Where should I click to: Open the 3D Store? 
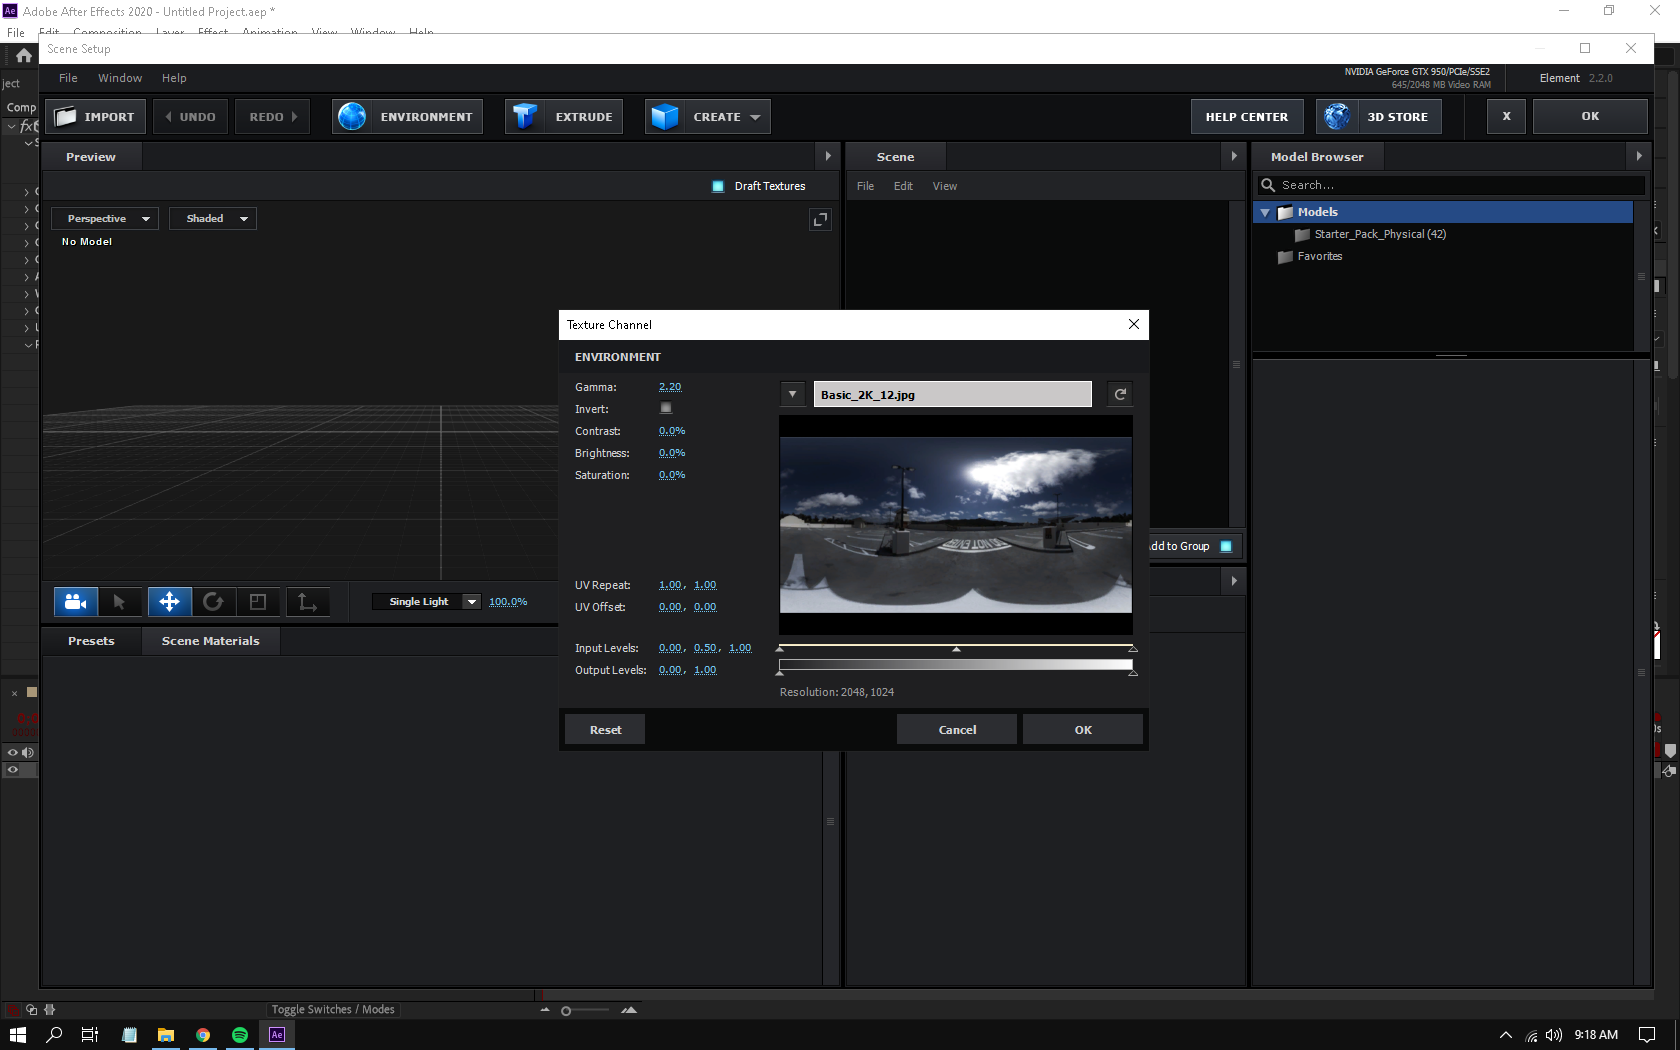point(1378,116)
